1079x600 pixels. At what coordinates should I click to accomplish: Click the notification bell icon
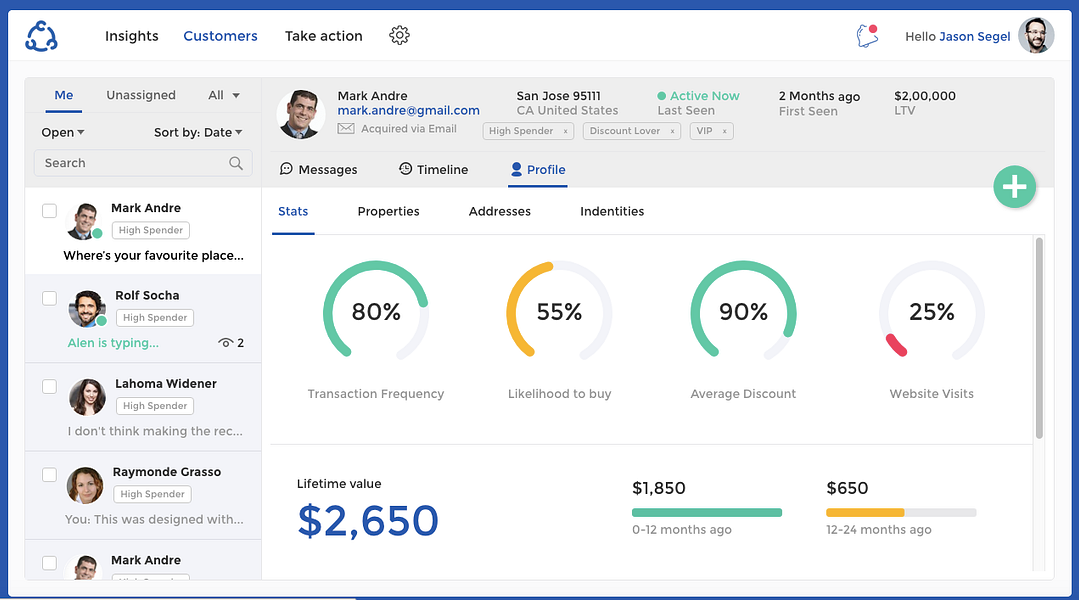pos(867,36)
